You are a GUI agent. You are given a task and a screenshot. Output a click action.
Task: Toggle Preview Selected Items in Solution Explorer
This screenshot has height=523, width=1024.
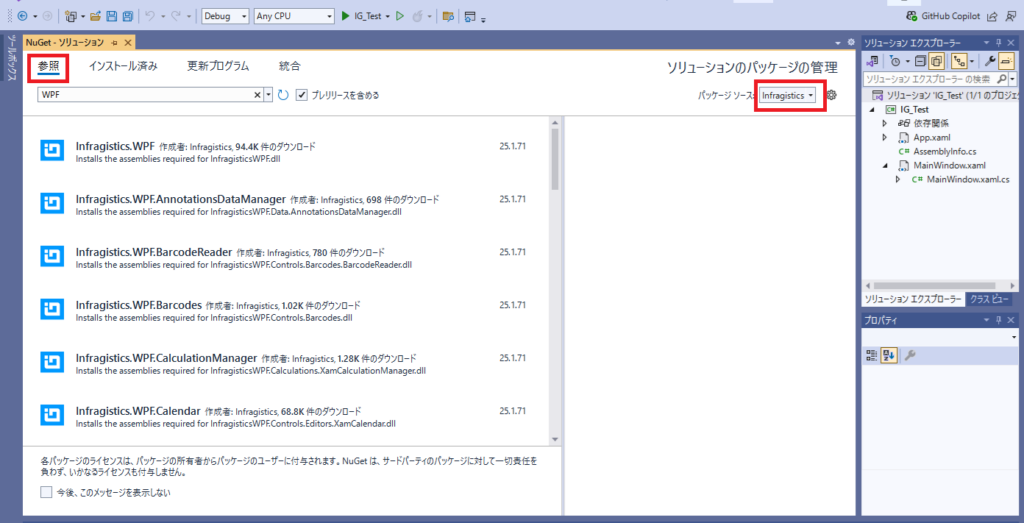[1005, 61]
